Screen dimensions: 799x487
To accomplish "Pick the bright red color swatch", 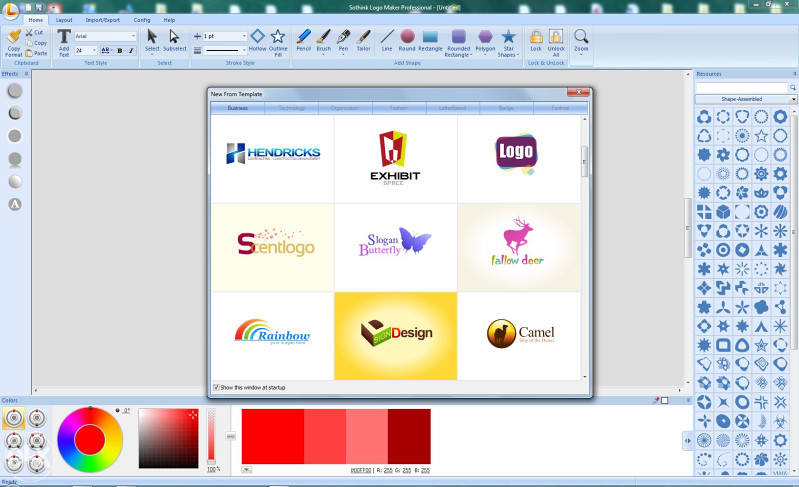I will (273, 436).
